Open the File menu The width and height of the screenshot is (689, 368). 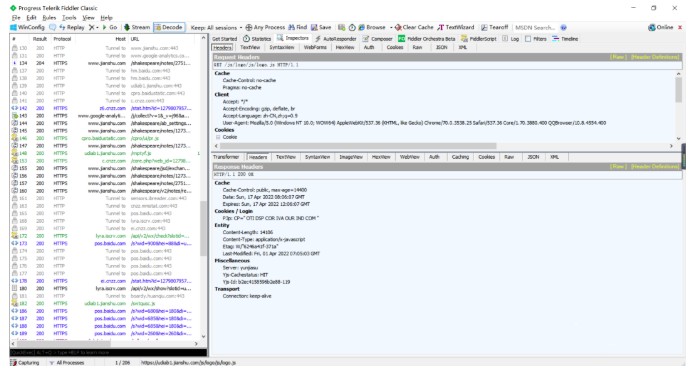point(16,18)
